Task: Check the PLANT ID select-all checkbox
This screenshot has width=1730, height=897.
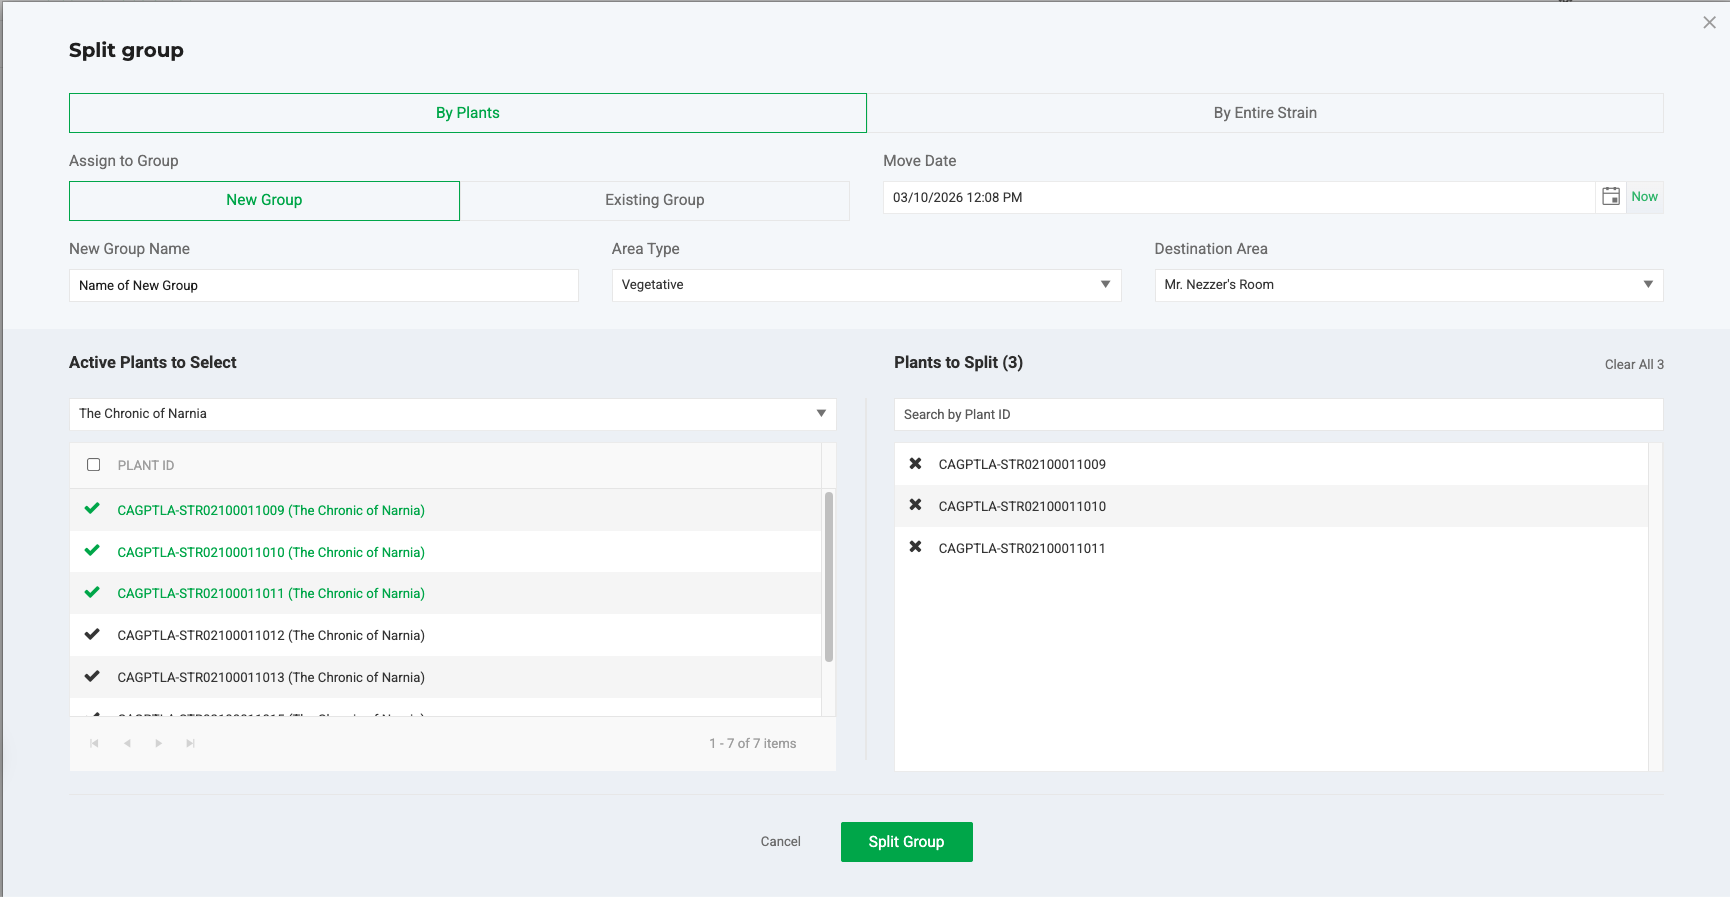Action: click(94, 465)
